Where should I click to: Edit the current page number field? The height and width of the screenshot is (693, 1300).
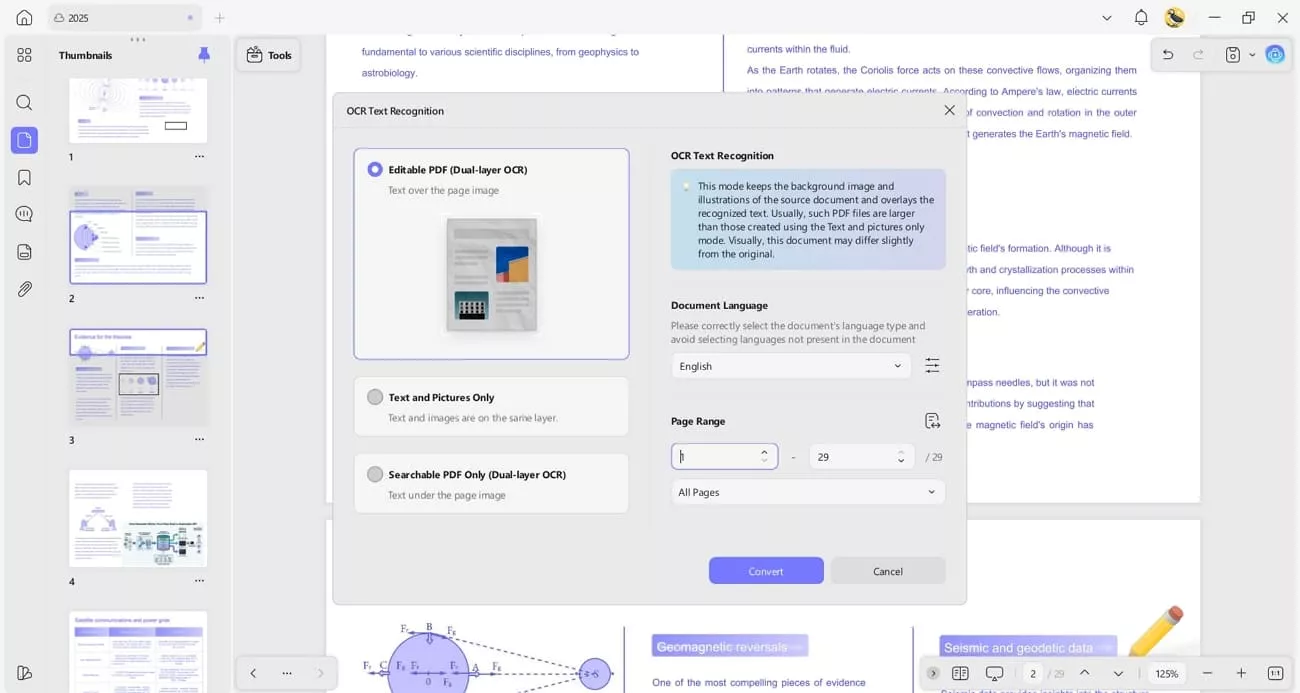coord(1033,673)
